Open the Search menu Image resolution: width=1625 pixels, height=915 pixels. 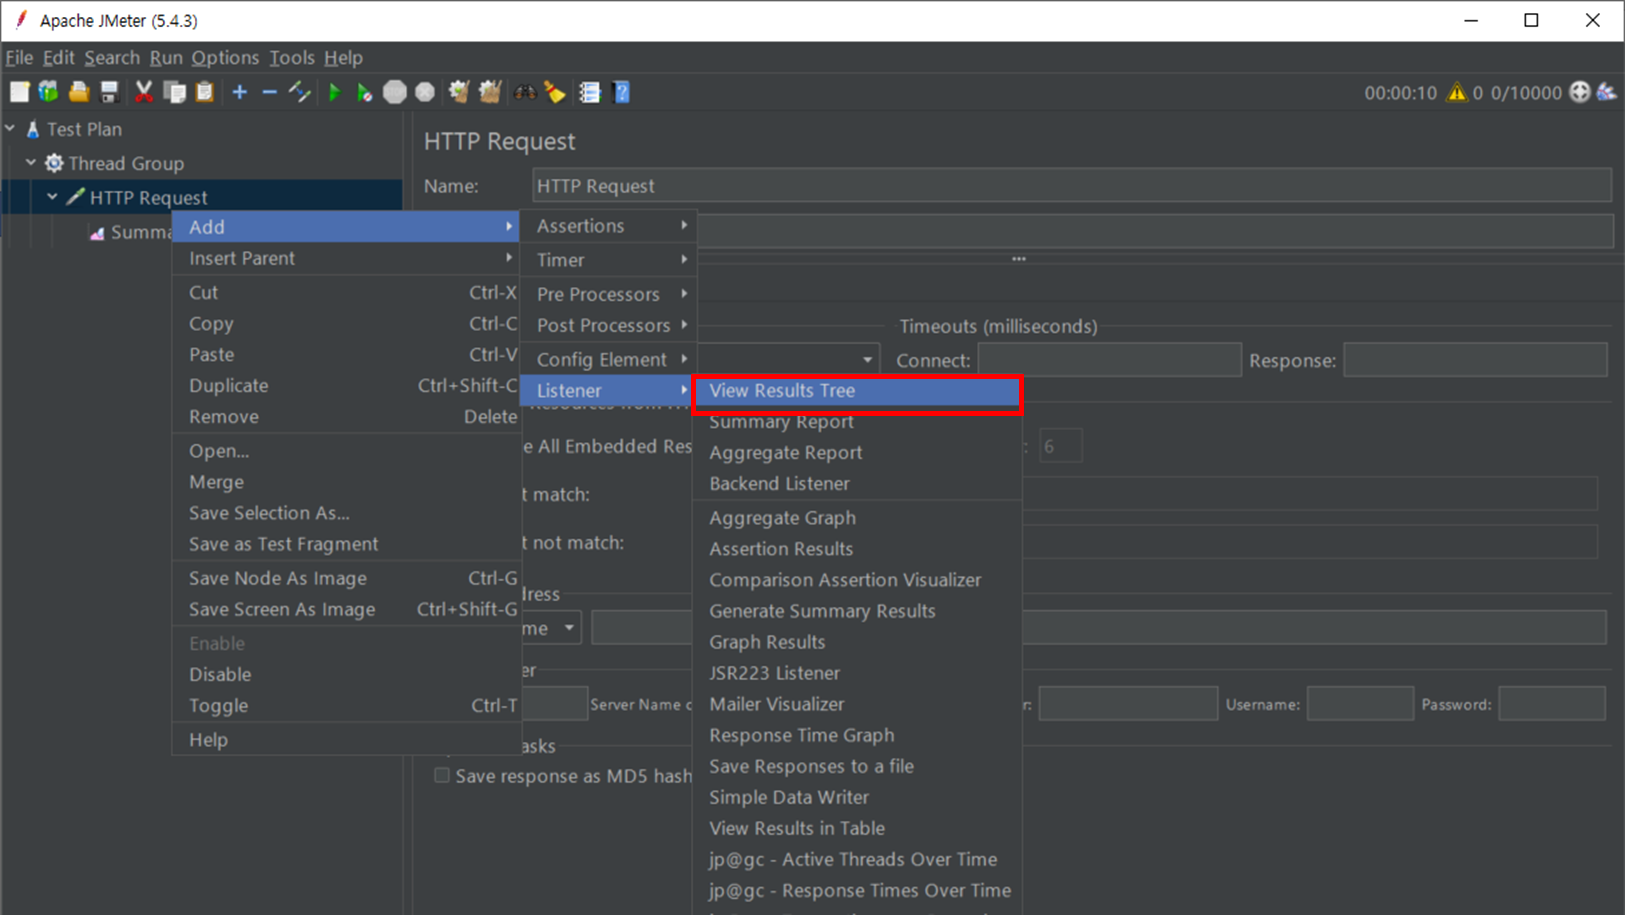[112, 58]
